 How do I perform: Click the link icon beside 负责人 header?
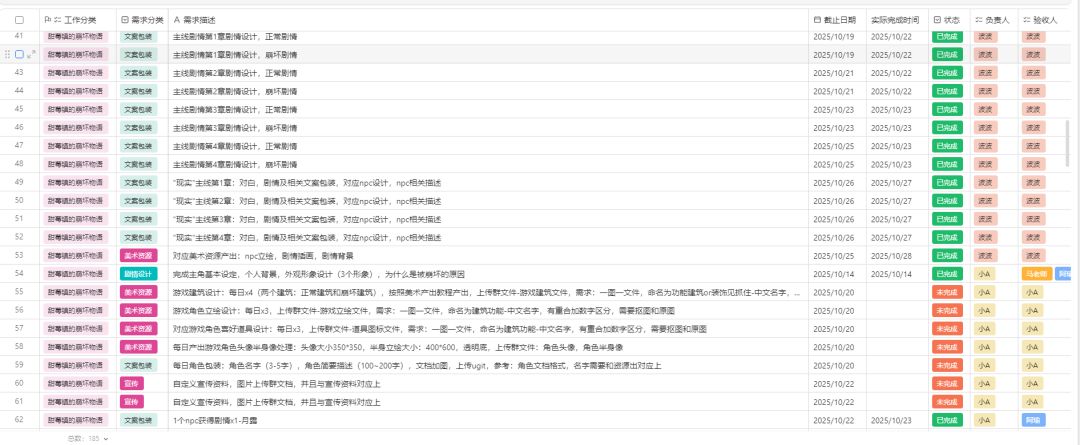(x=979, y=21)
